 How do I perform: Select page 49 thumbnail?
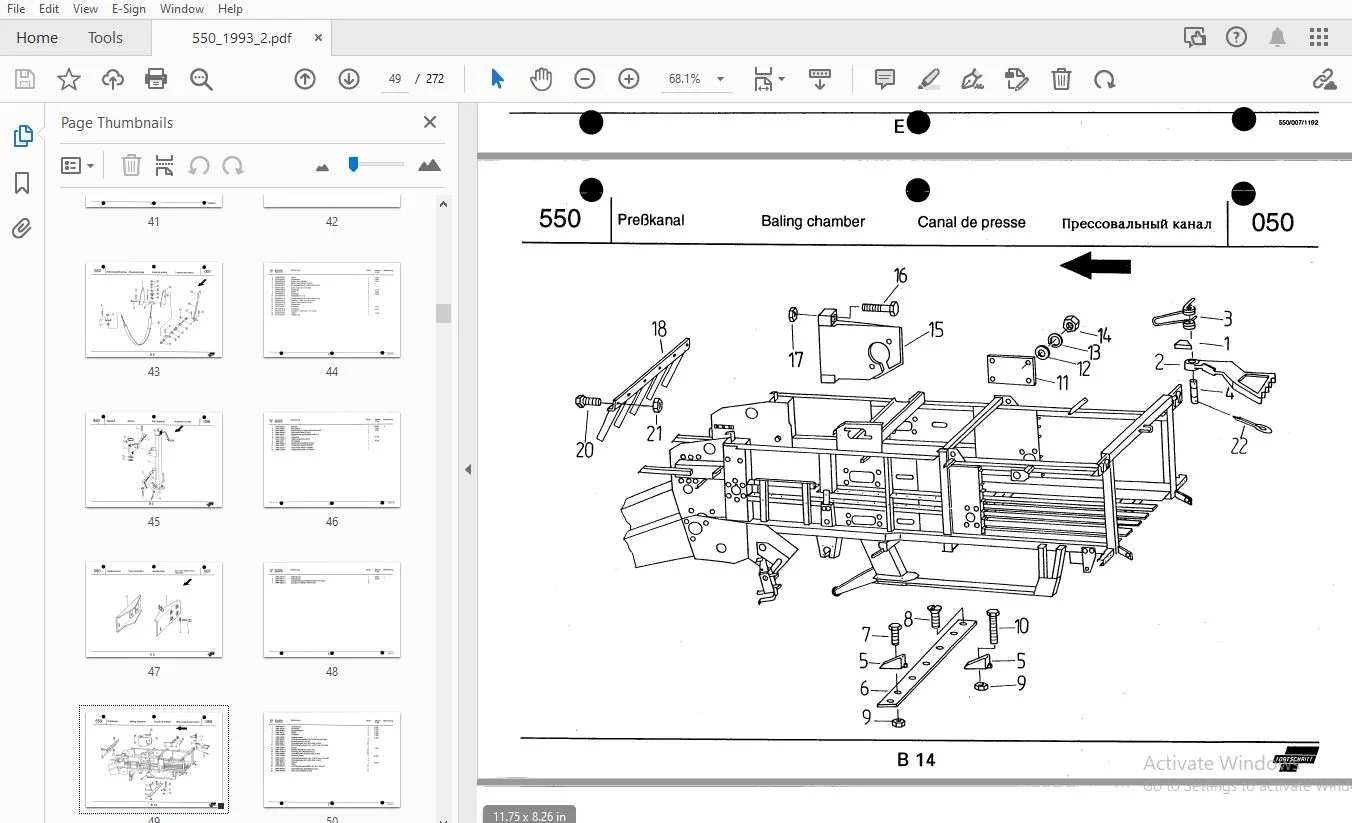(x=154, y=760)
